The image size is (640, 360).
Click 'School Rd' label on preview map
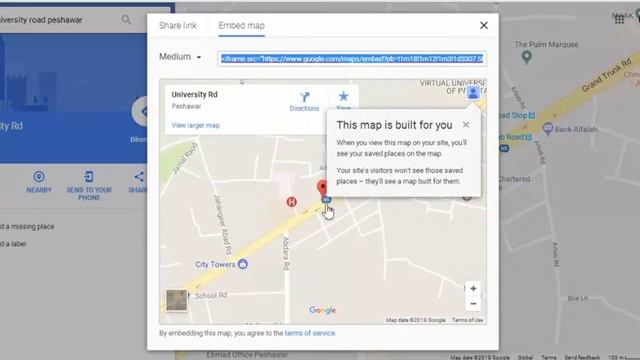211,295
